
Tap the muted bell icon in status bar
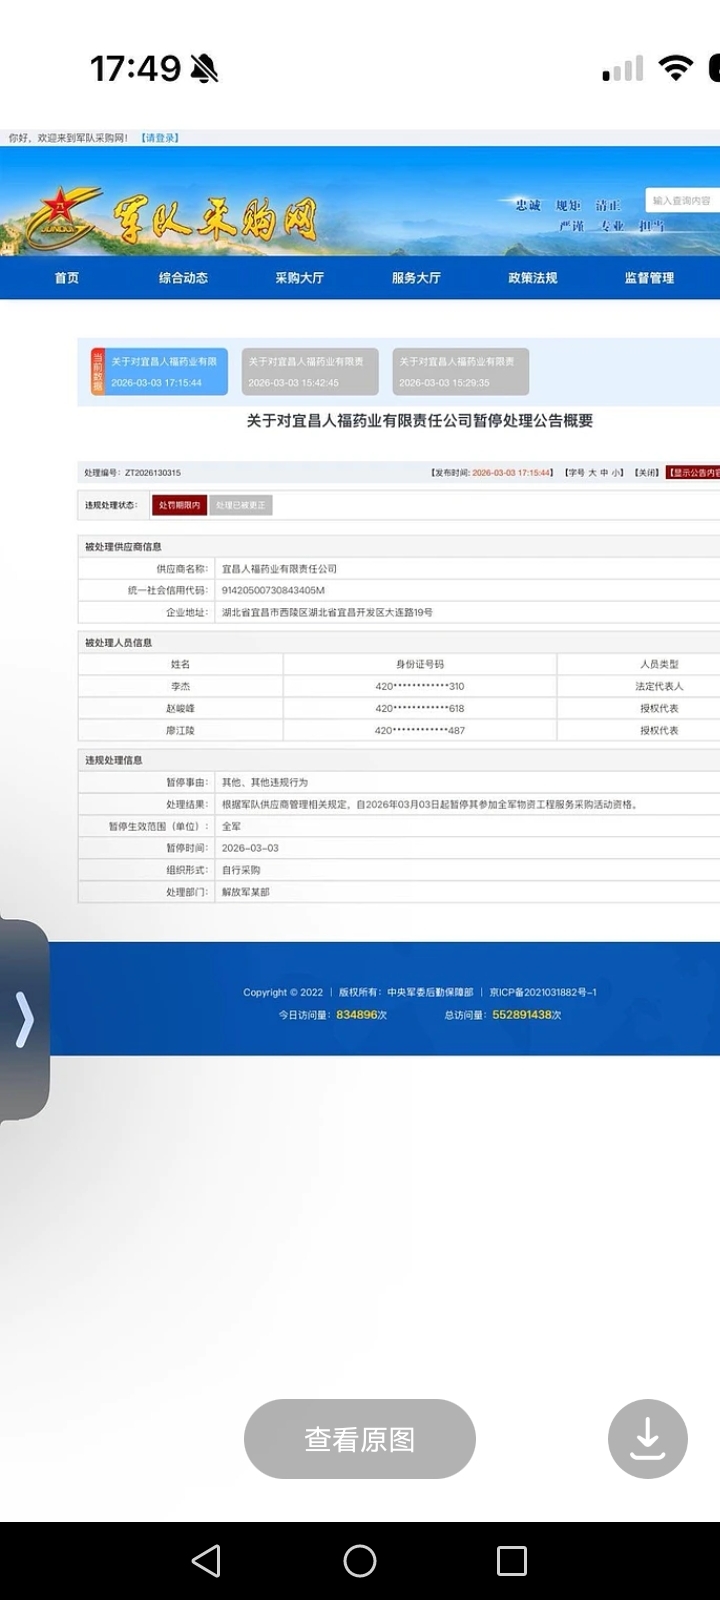pyautogui.click(x=204, y=69)
